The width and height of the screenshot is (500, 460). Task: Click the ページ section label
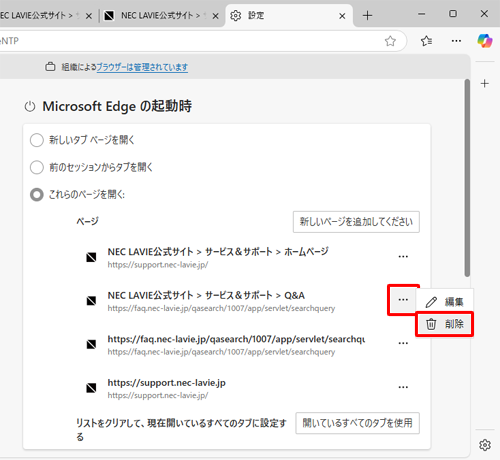tap(87, 221)
